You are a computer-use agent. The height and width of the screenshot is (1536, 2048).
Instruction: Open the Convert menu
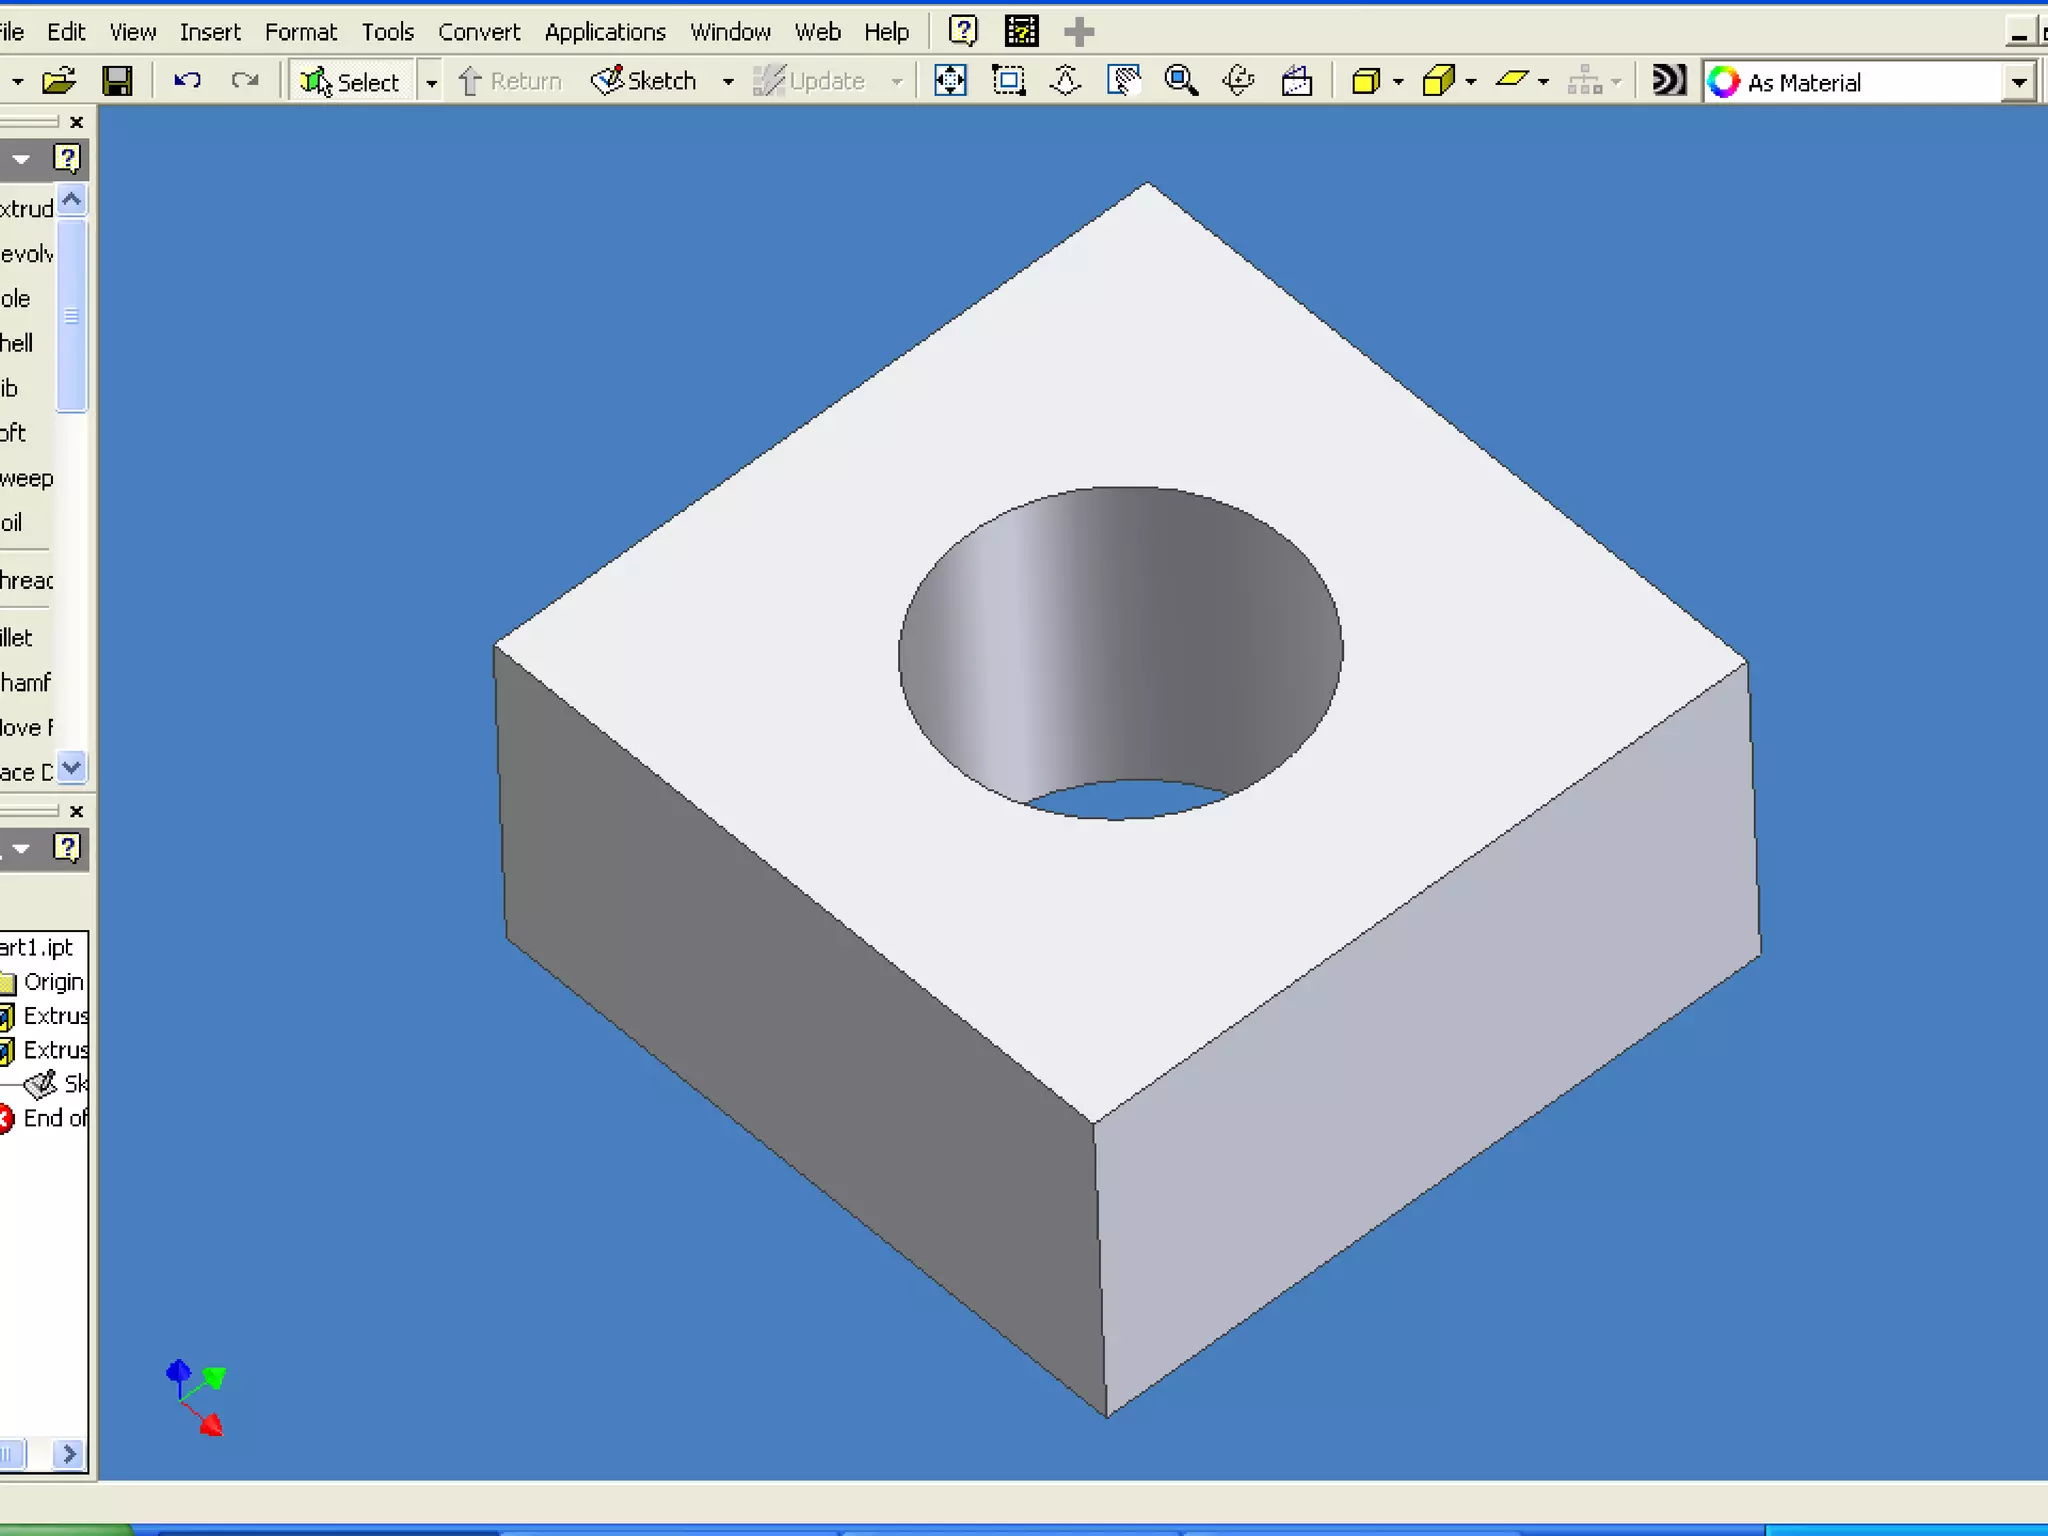point(478,32)
